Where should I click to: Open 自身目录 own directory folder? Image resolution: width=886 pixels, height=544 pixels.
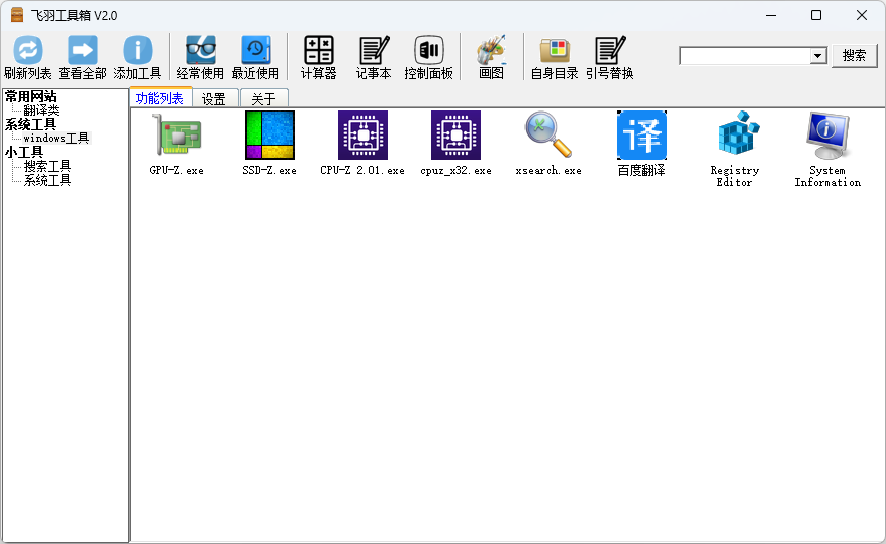(554, 51)
